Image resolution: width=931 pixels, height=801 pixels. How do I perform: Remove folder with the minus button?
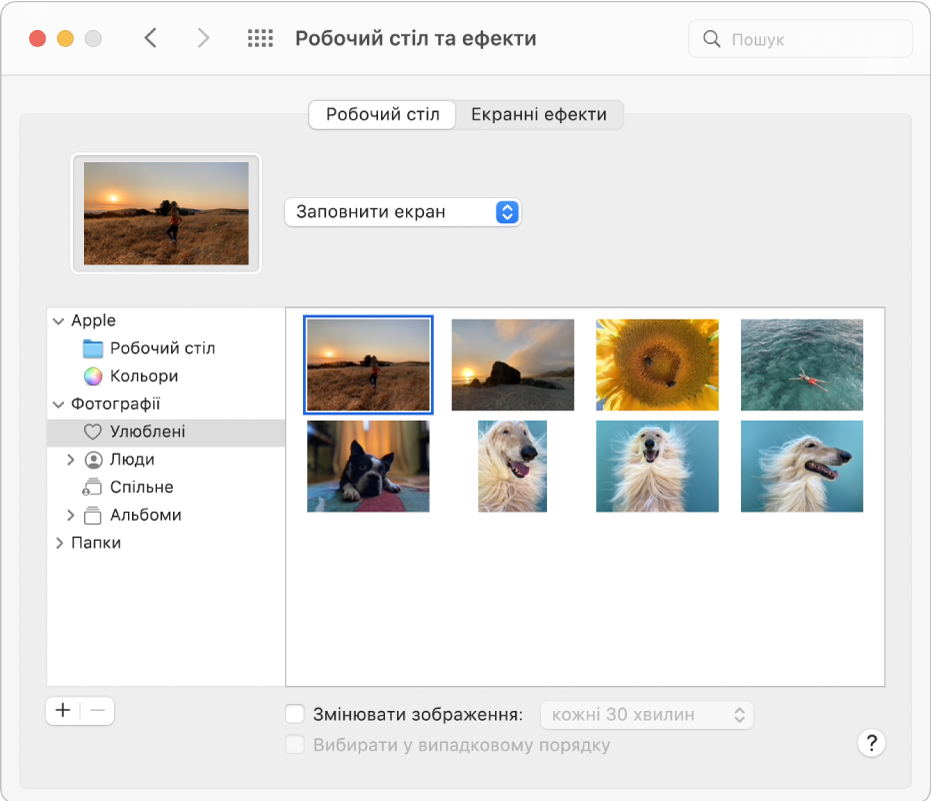click(x=97, y=710)
